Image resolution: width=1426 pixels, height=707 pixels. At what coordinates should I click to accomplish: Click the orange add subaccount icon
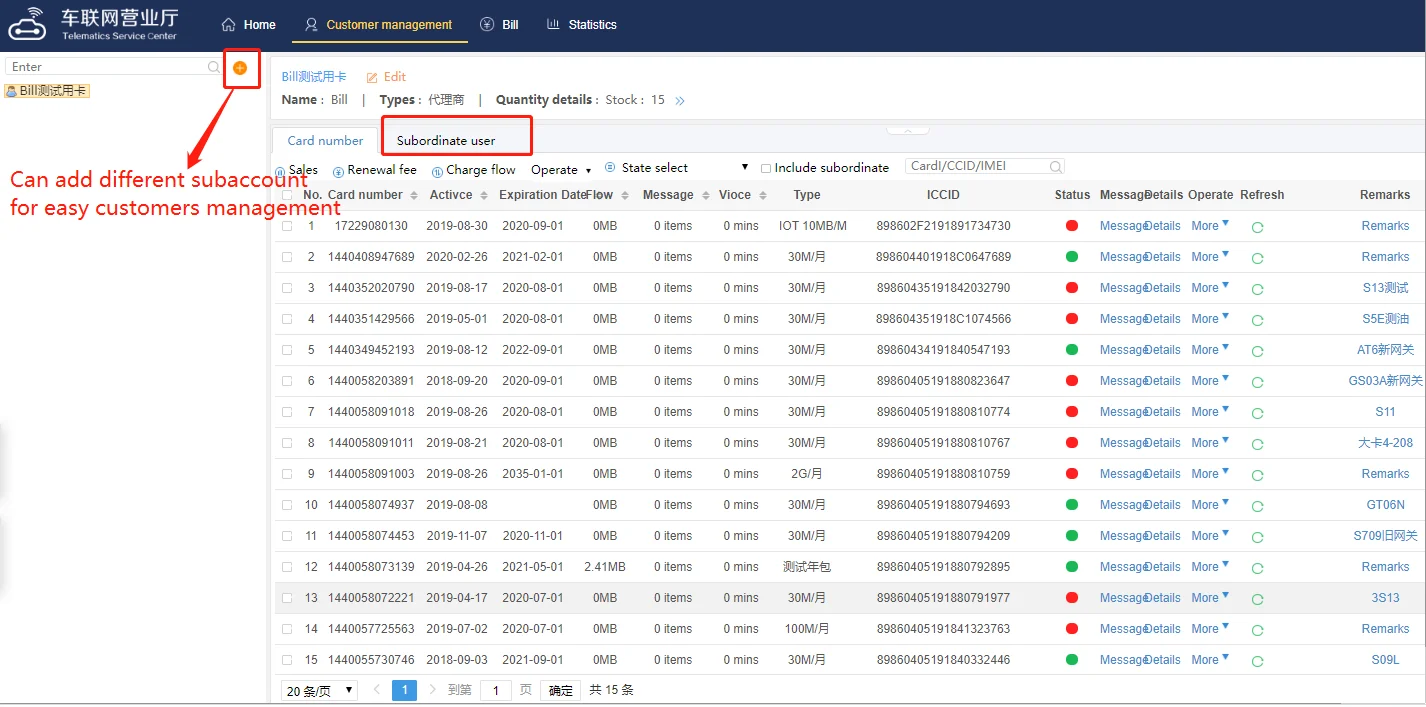coord(240,67)
